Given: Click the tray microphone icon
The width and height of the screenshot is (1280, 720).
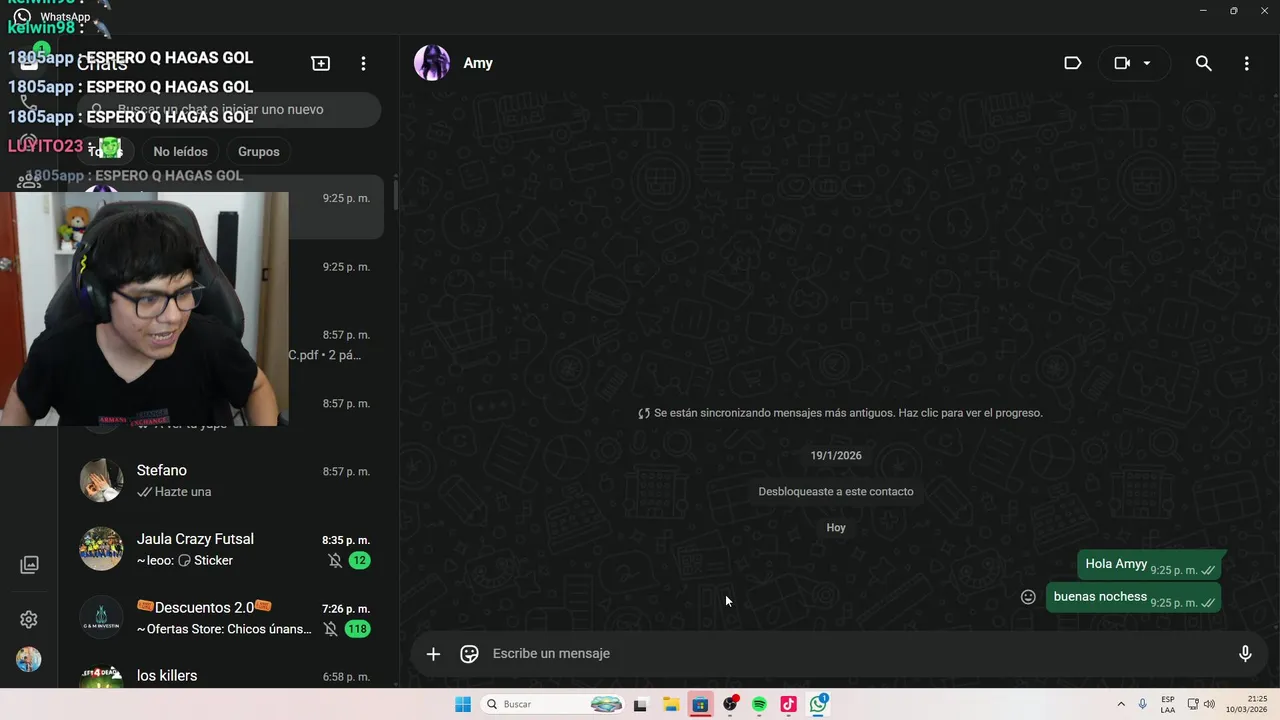Looking at the screenshot, I should 1143,705.
